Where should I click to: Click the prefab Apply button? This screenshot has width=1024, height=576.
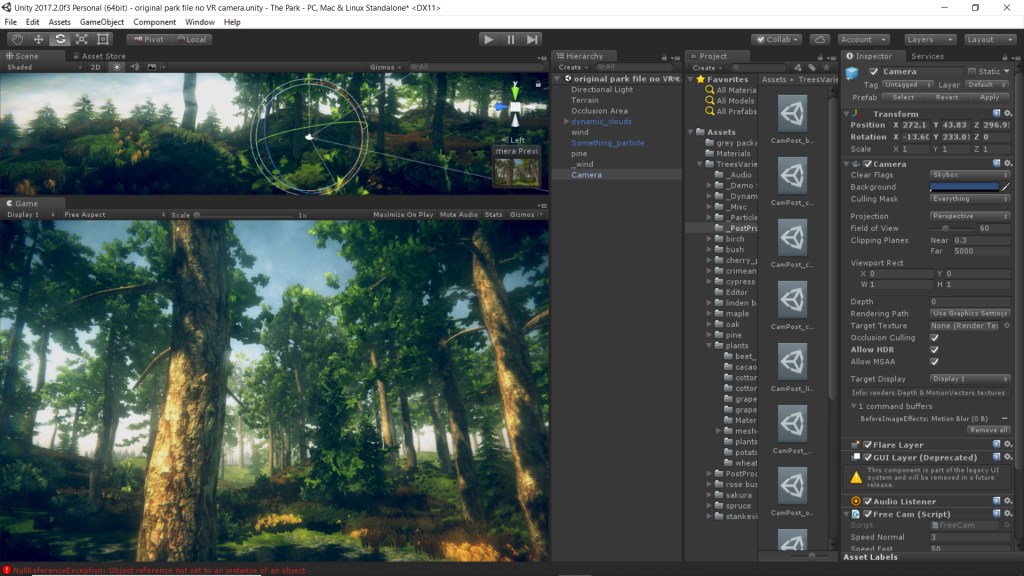(989, 98)
